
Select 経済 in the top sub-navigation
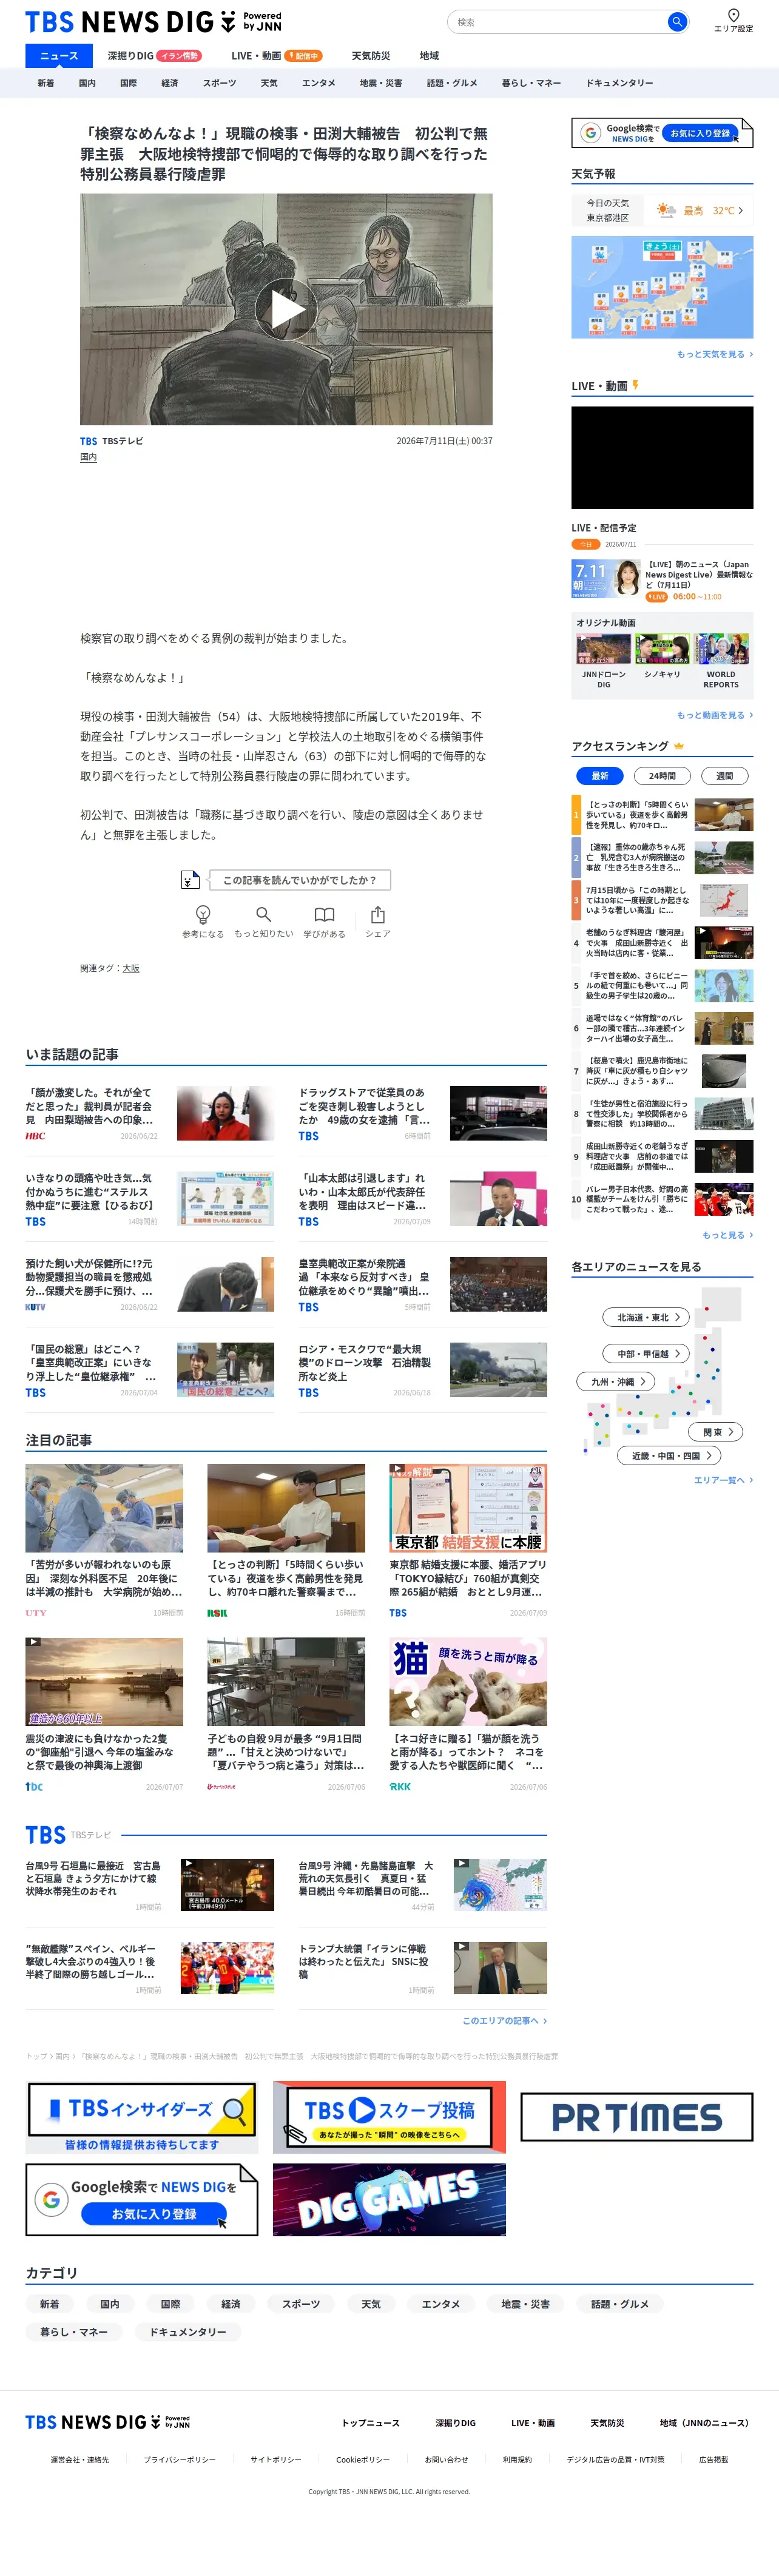(170, 83)
